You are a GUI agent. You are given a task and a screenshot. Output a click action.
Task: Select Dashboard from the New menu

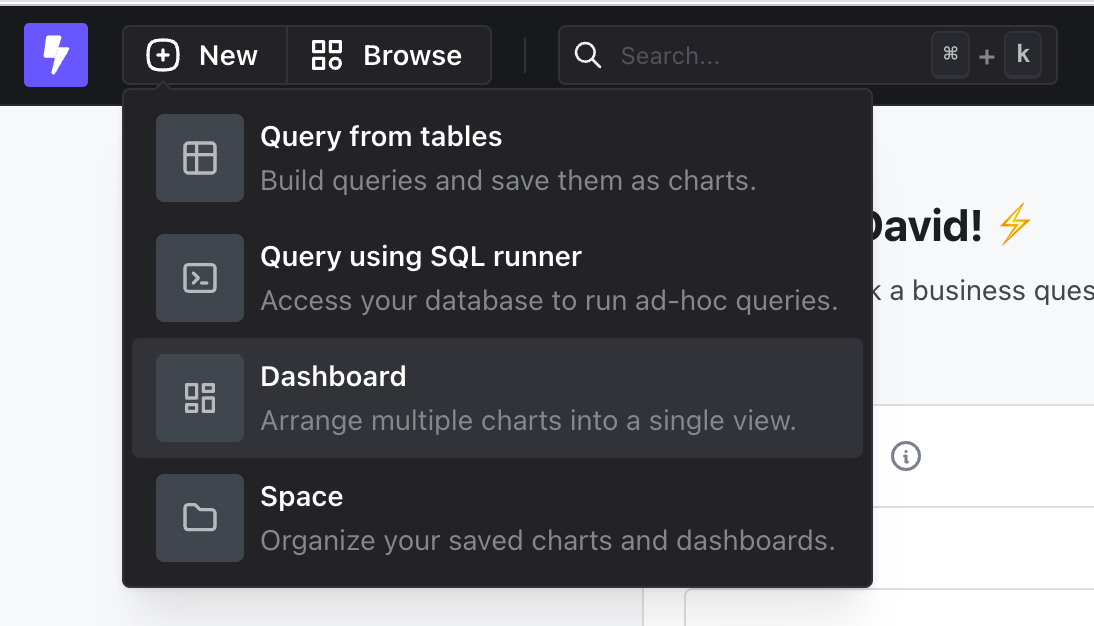[x=333, y=377]
